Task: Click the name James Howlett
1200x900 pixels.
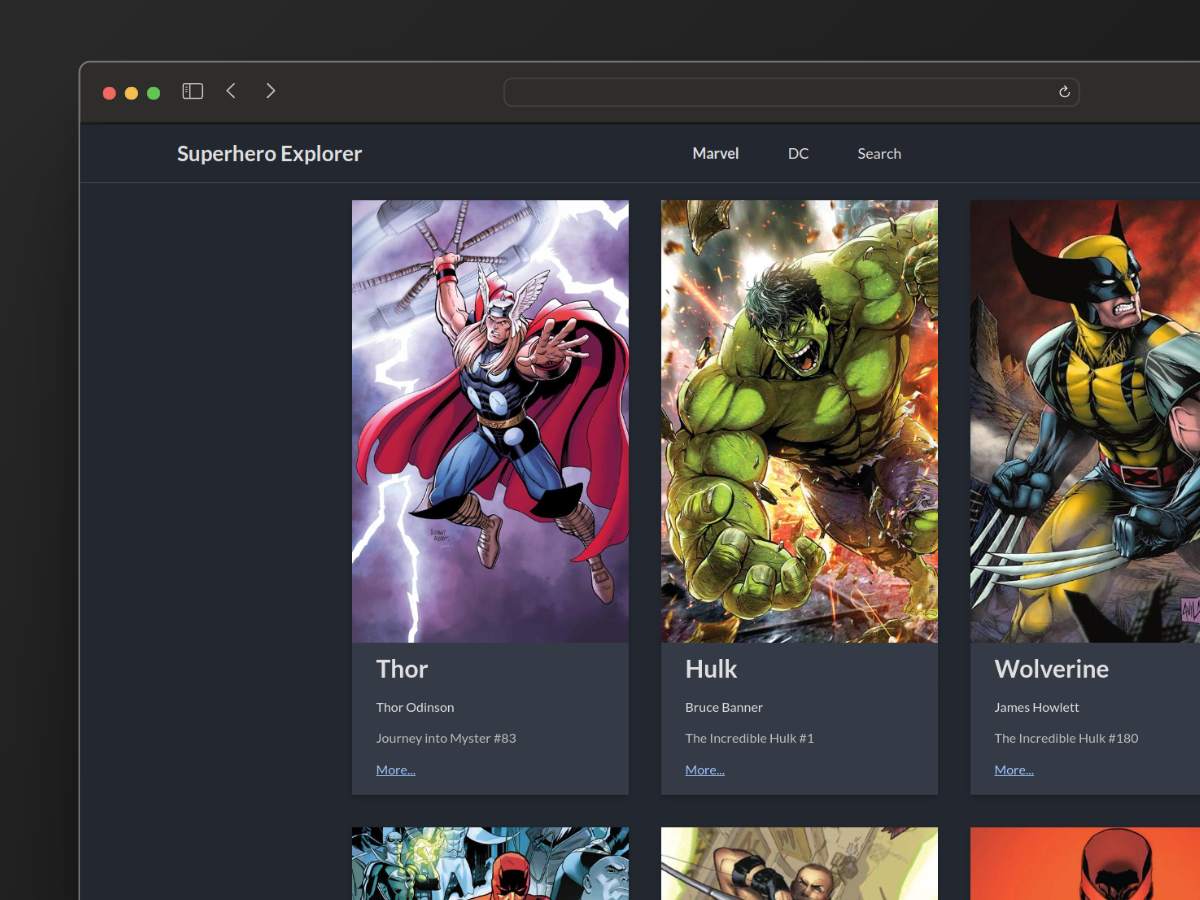Action: (1037, 707)
